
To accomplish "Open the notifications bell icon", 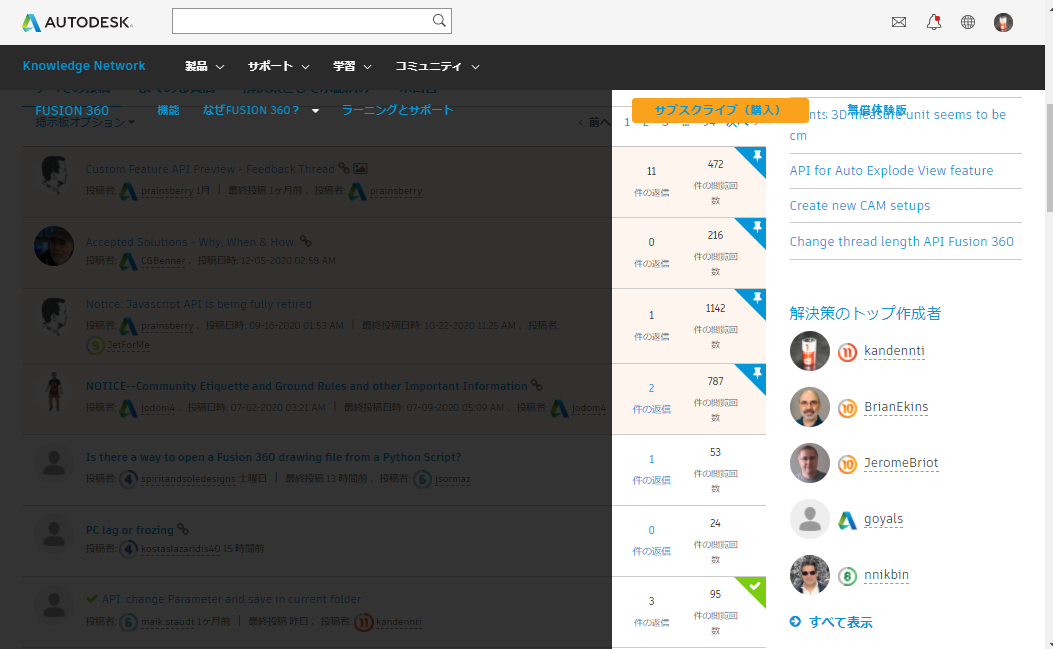I will coord(933,22).
